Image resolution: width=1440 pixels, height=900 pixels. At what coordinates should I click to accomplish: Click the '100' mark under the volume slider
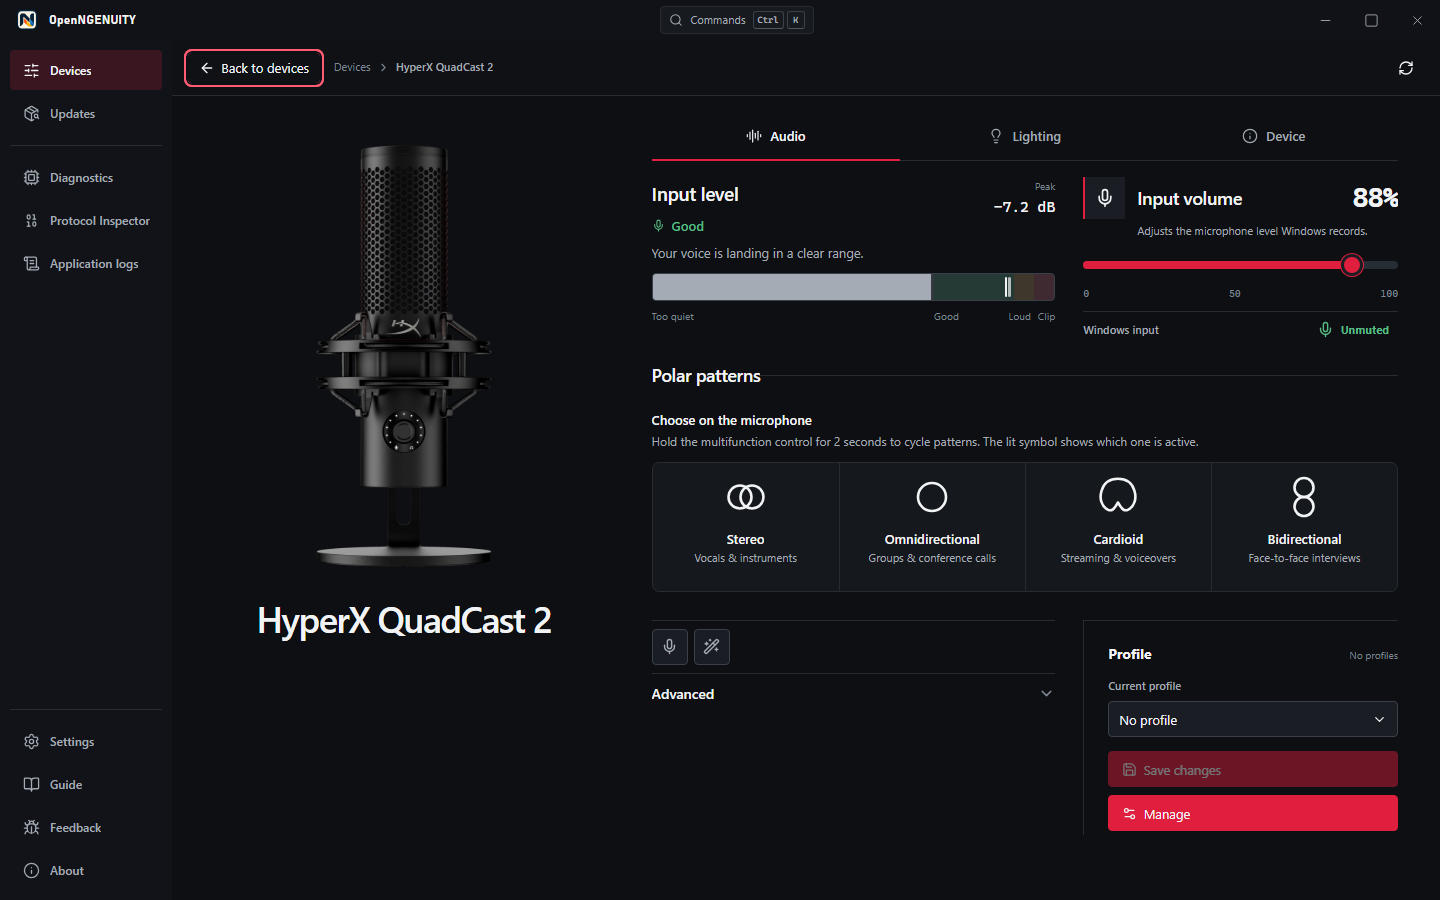(1389, 294)
